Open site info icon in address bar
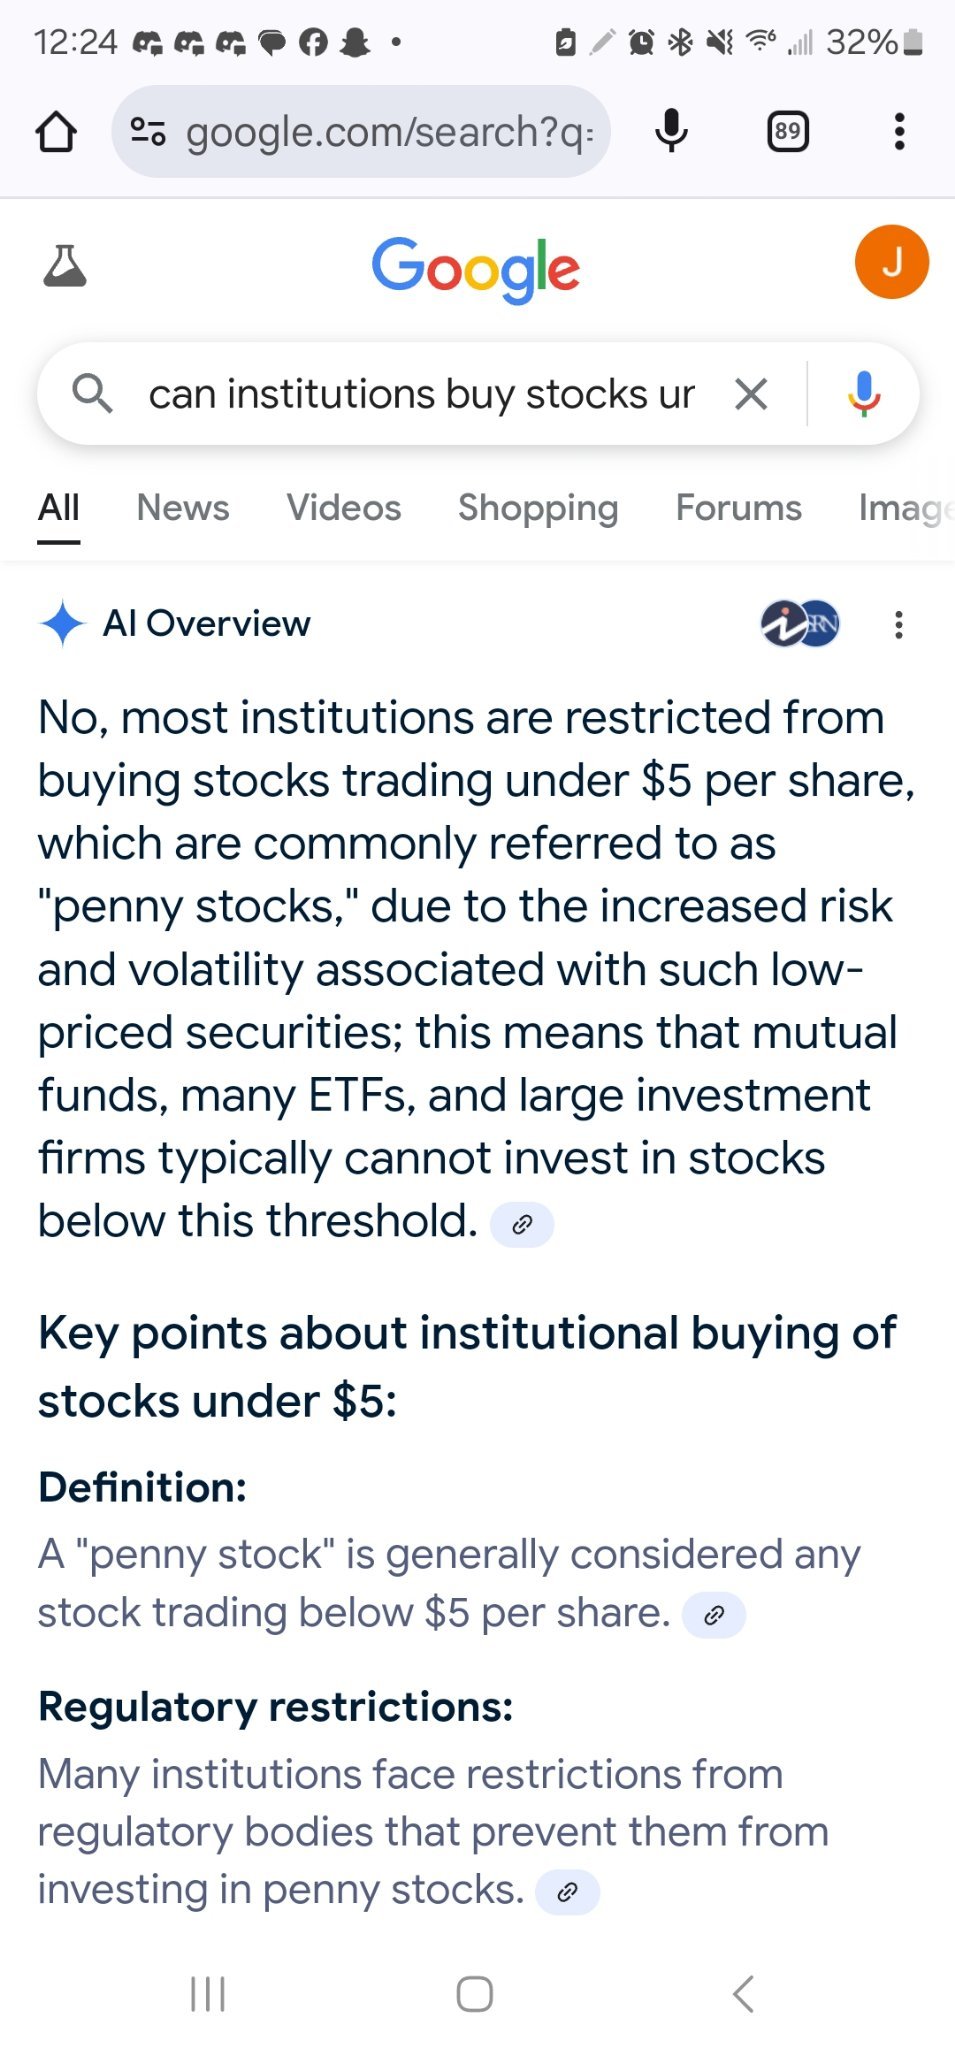This screenshot has width=955, height=2048. (148, 132)
